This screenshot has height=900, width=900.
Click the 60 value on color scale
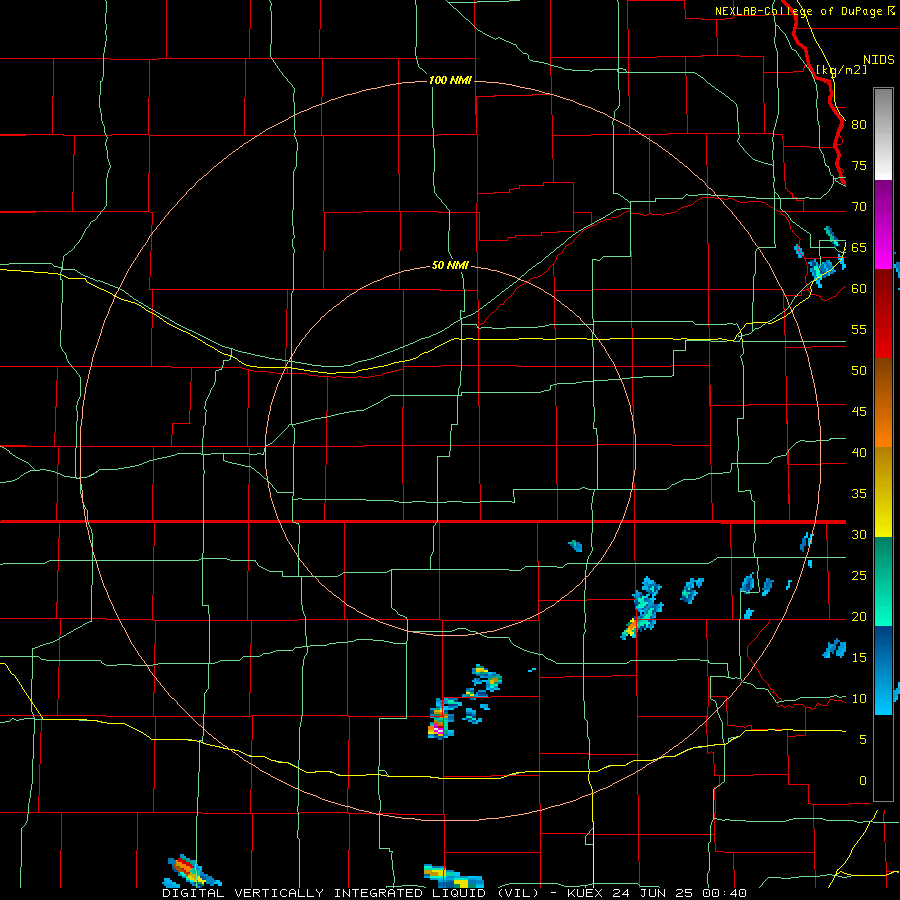pos(859,289)
